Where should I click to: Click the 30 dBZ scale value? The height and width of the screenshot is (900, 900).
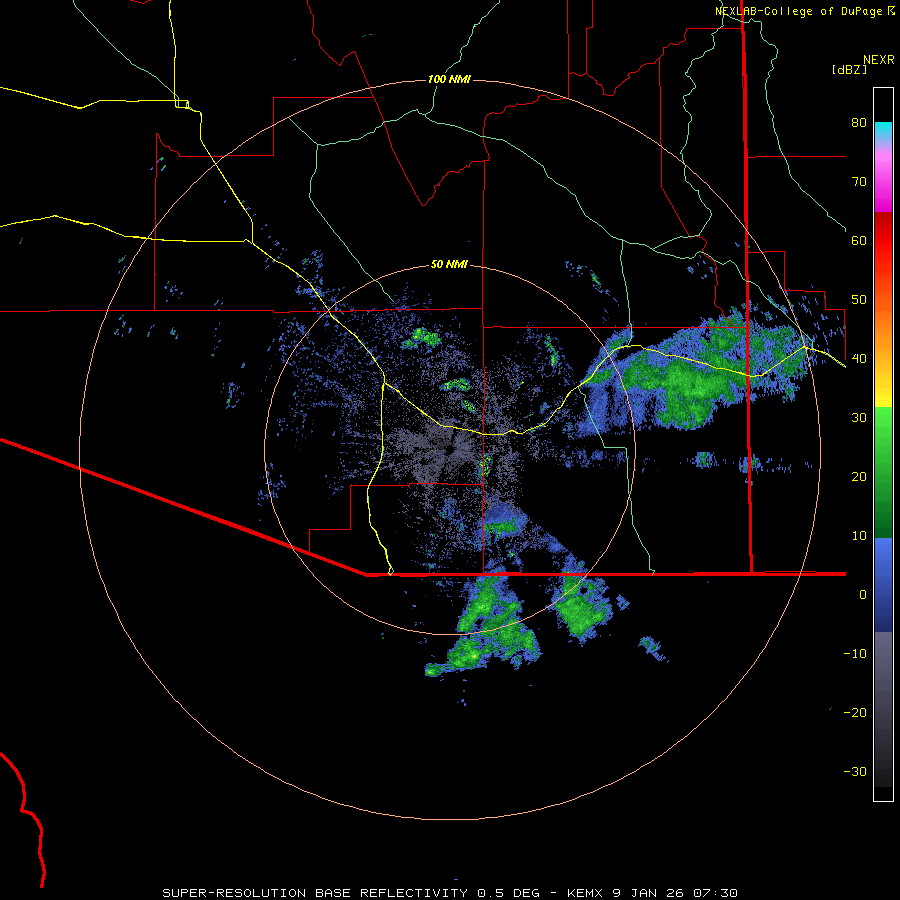coord(859,417)
